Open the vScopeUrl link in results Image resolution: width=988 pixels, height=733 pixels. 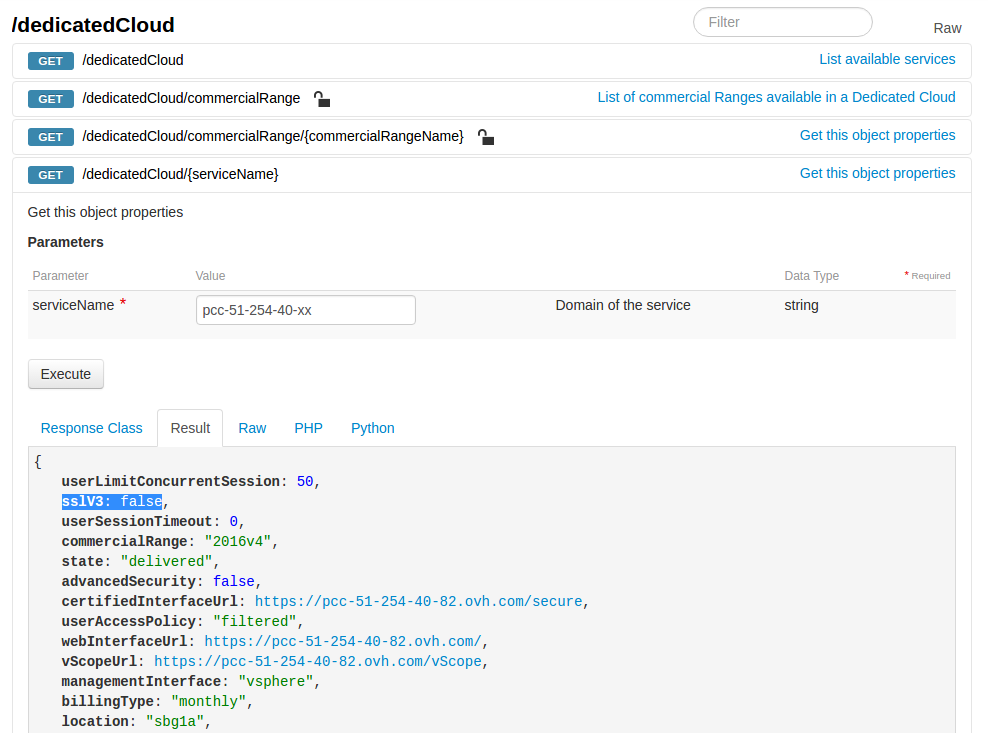point(319,661)
